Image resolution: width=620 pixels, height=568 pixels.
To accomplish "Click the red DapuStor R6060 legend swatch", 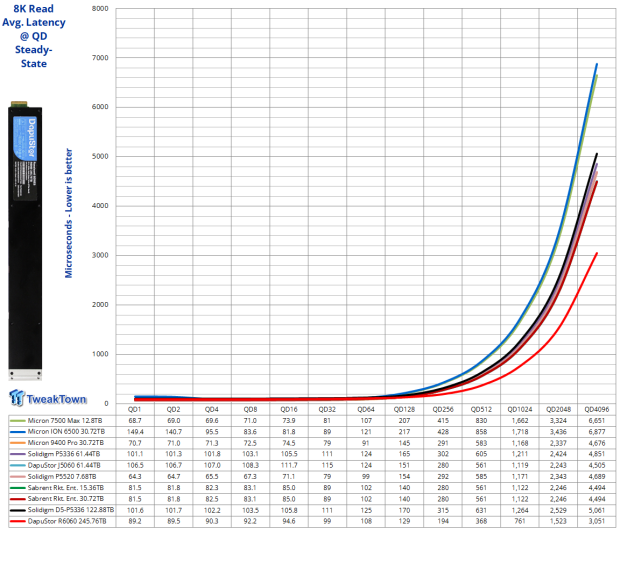I will click(17, 521).
